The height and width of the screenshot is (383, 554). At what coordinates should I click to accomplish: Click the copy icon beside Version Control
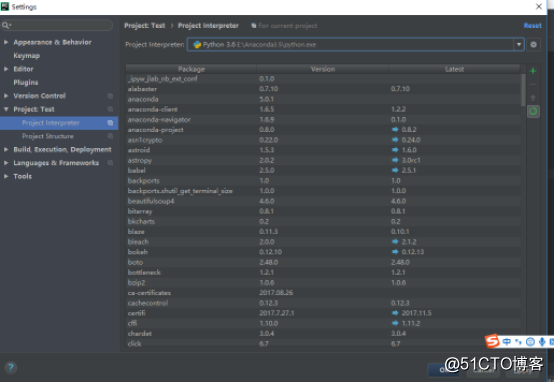pos(110,96)
